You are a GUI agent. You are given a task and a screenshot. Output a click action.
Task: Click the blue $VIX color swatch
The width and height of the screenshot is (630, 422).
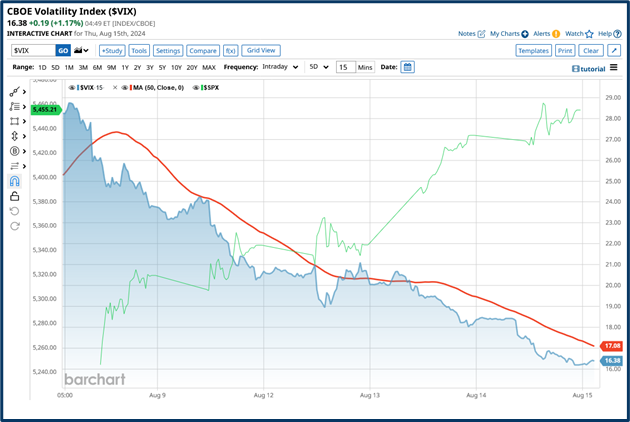[x=78, y=88]
